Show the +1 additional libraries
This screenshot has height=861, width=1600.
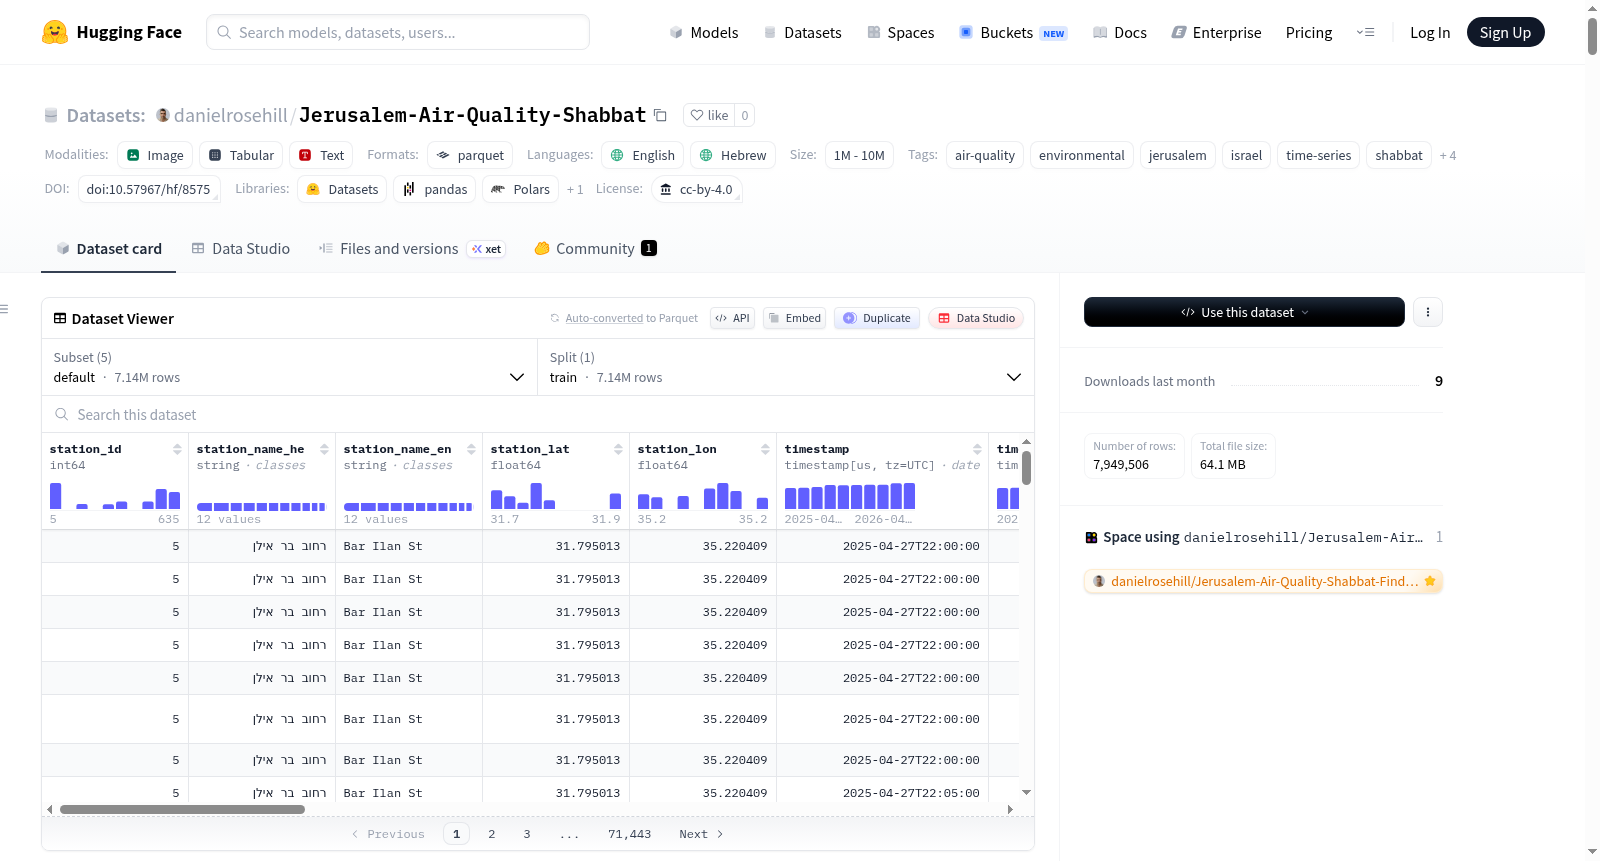click(x=575, y=189)
